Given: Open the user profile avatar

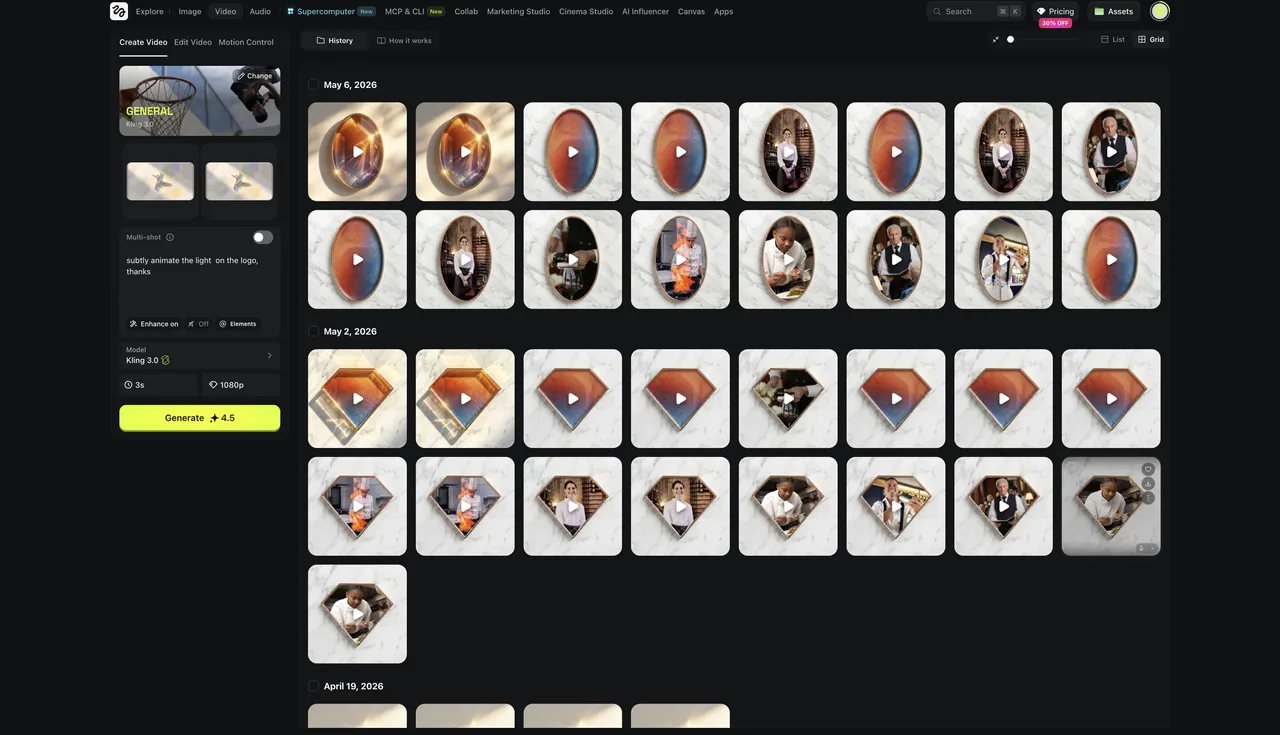Looking at the screenshot, I should 1160,11.
